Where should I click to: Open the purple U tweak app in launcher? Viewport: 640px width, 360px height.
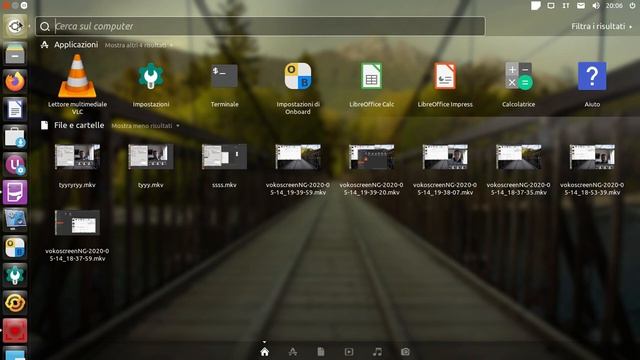click(15, 164)
